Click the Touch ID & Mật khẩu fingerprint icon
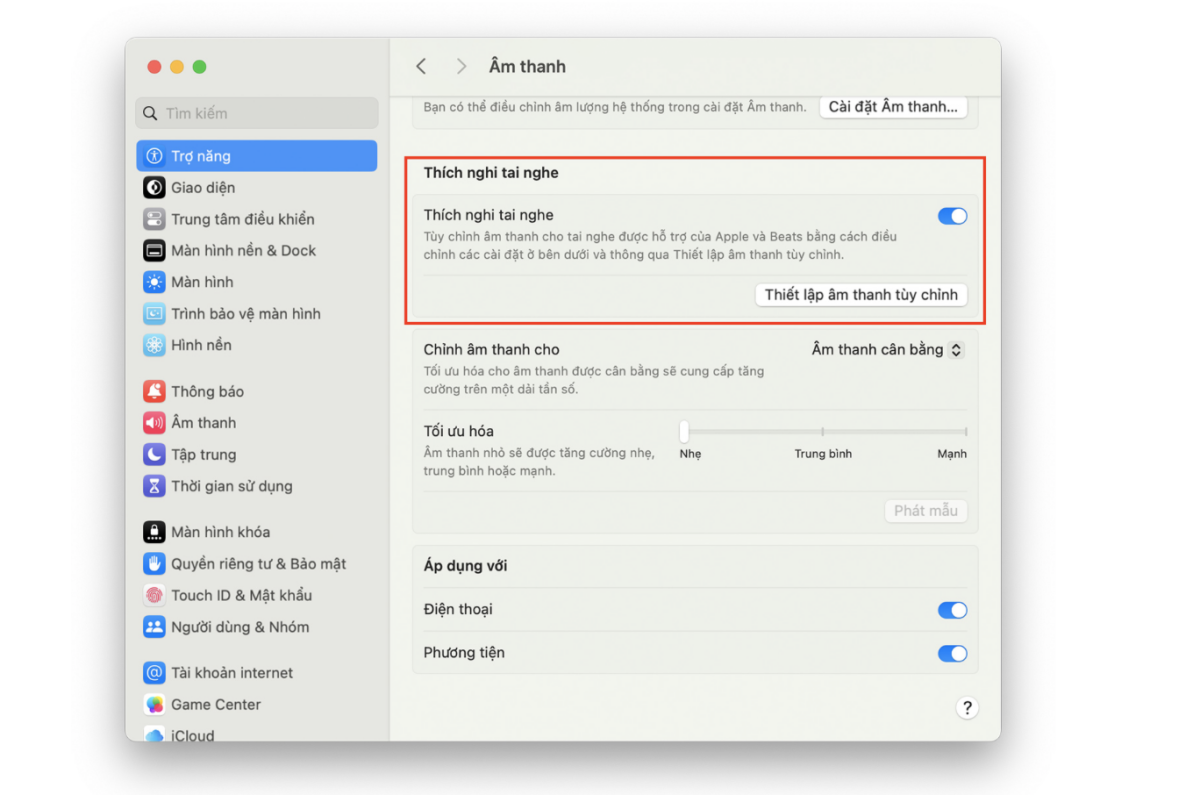 click(154, 595)
